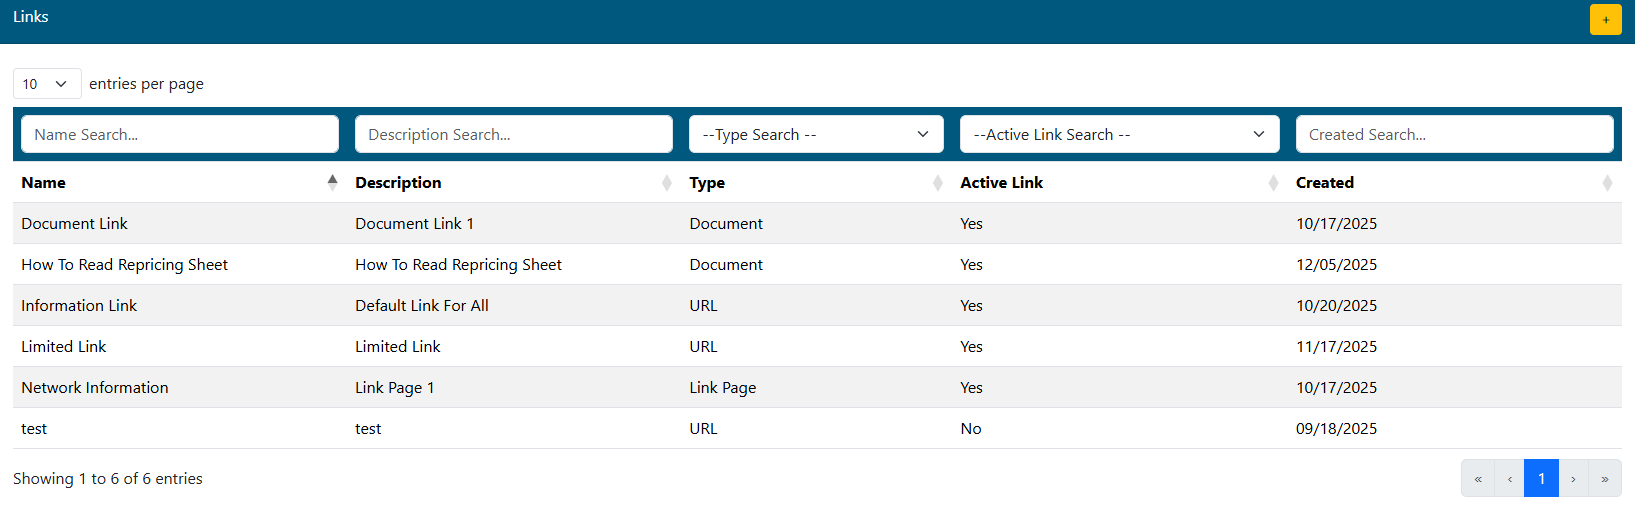1635x510 pixels.
Task: Sort table by Name column arrow
Action: click(332, 182)
